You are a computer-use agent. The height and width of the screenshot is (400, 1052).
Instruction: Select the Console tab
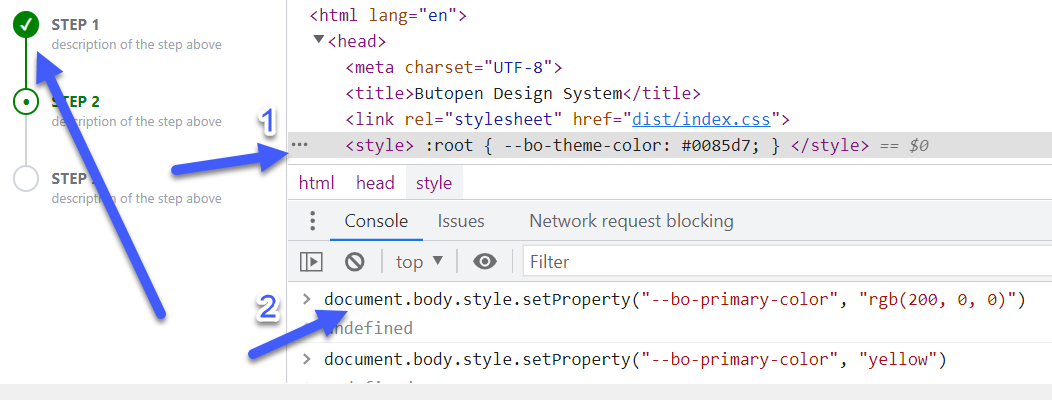click(x=376, y=221)
